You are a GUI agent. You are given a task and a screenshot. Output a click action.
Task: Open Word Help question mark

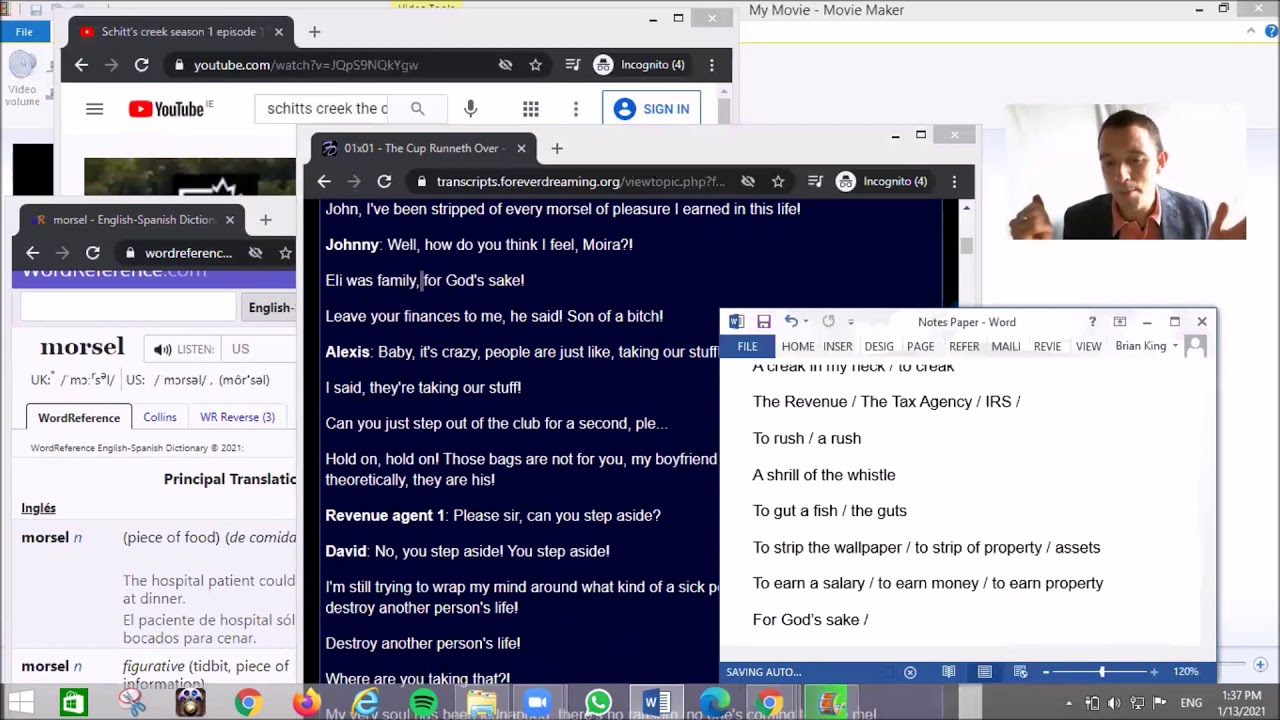[1092, 322]
